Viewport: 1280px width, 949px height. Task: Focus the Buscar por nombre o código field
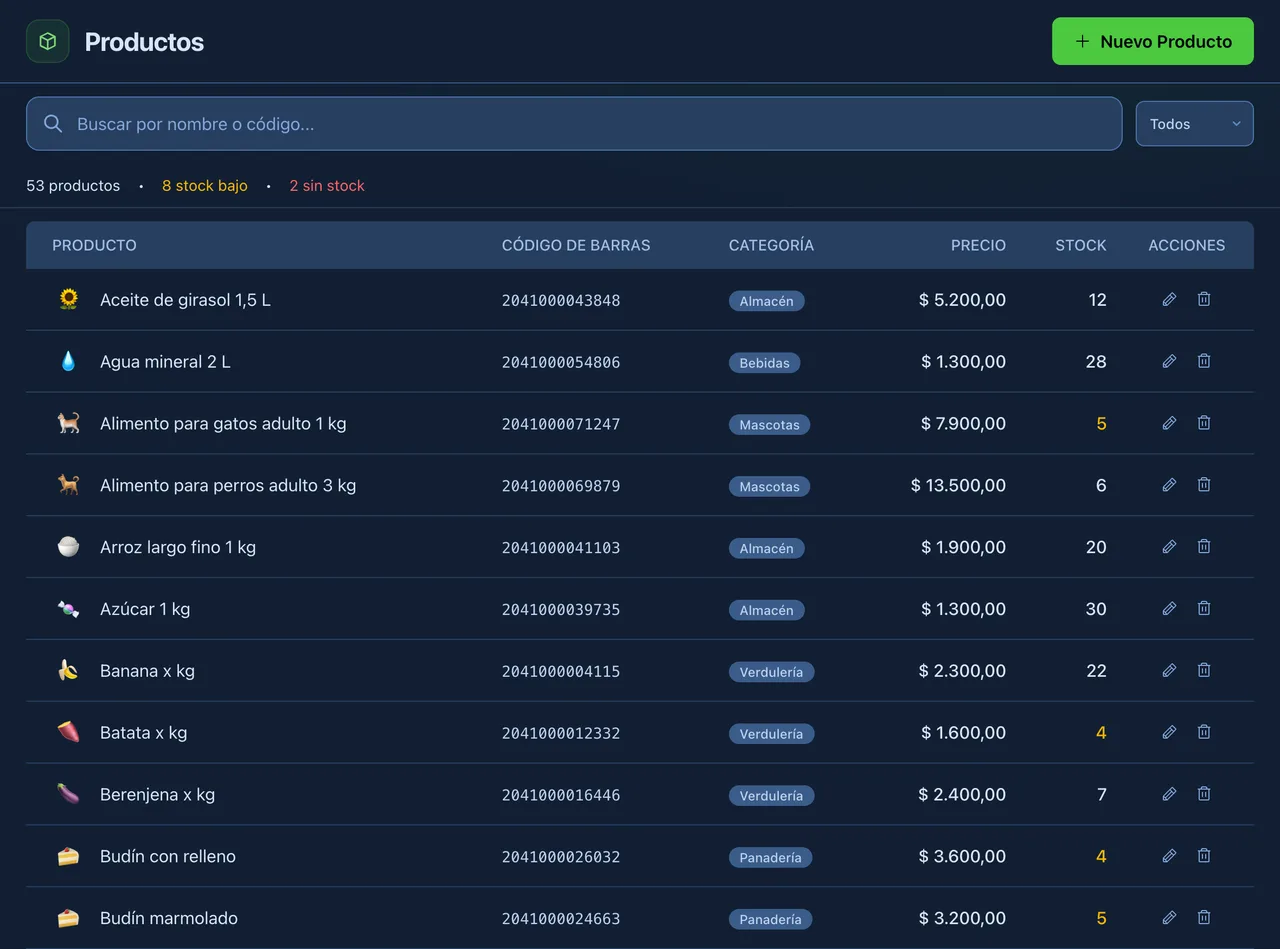coord(574,124)
